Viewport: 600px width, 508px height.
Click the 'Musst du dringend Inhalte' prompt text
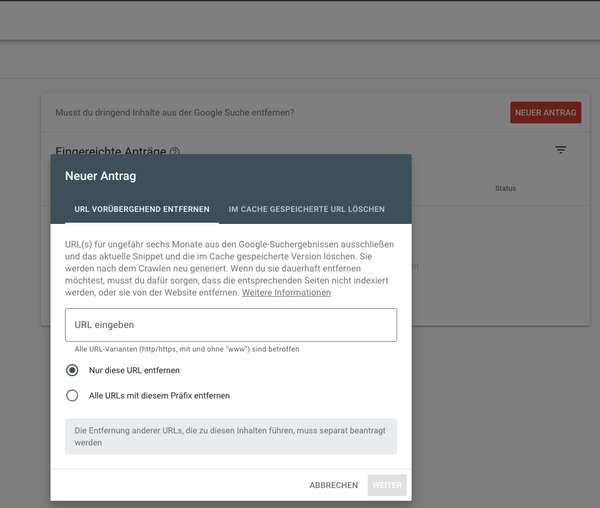pos(174,112)
